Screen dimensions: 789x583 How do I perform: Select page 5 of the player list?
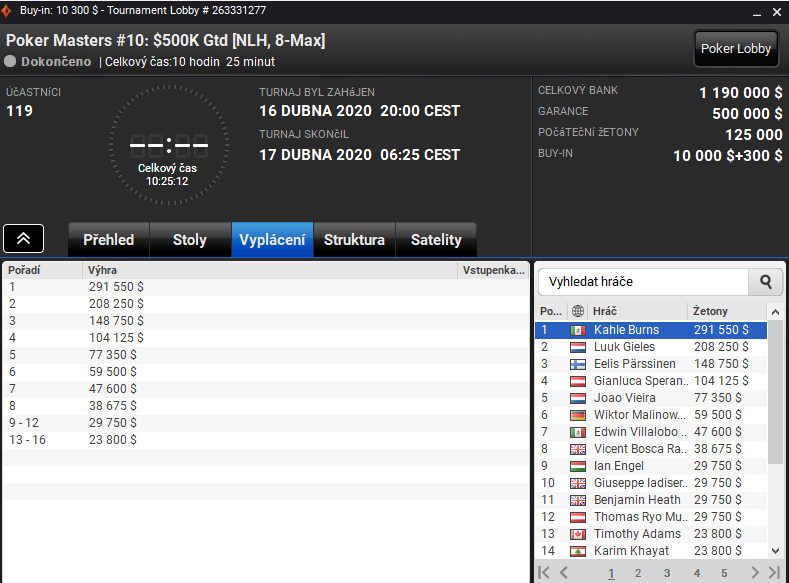click(724, 573)
